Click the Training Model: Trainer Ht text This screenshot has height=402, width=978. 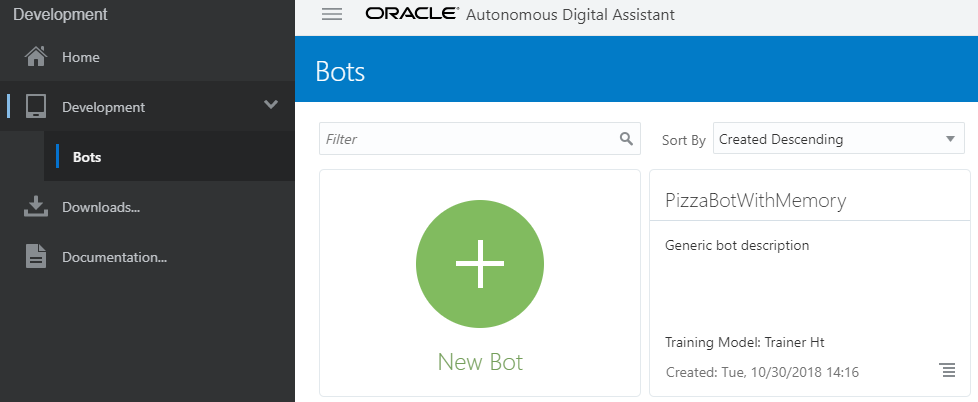(x=745, y=342)
